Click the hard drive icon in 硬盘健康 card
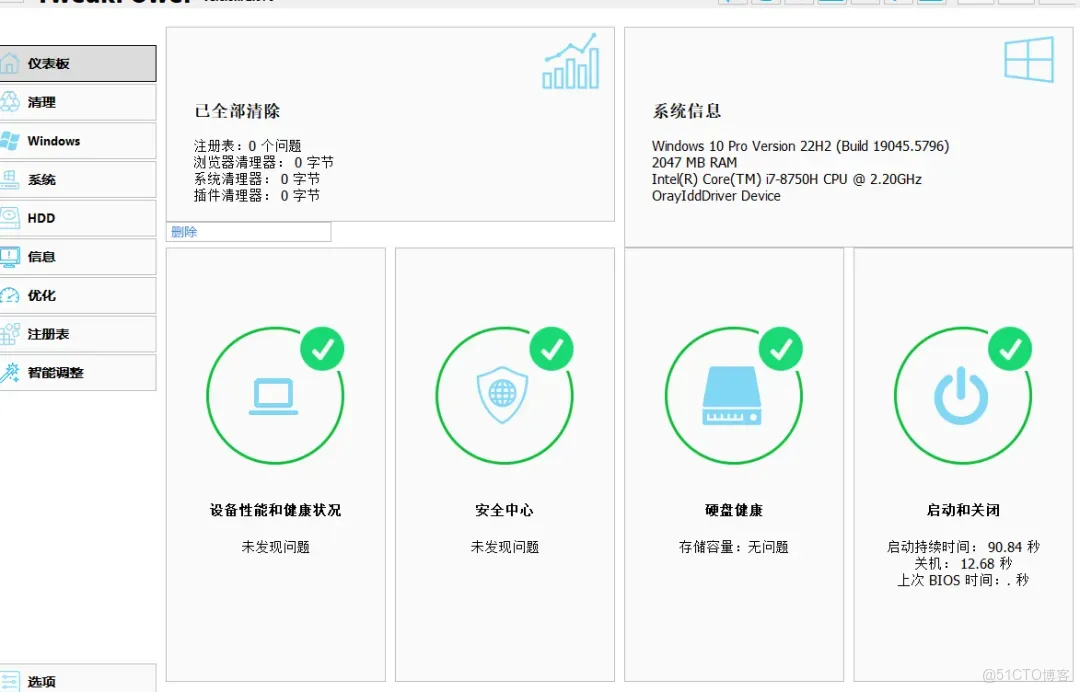 pos(734,394)
